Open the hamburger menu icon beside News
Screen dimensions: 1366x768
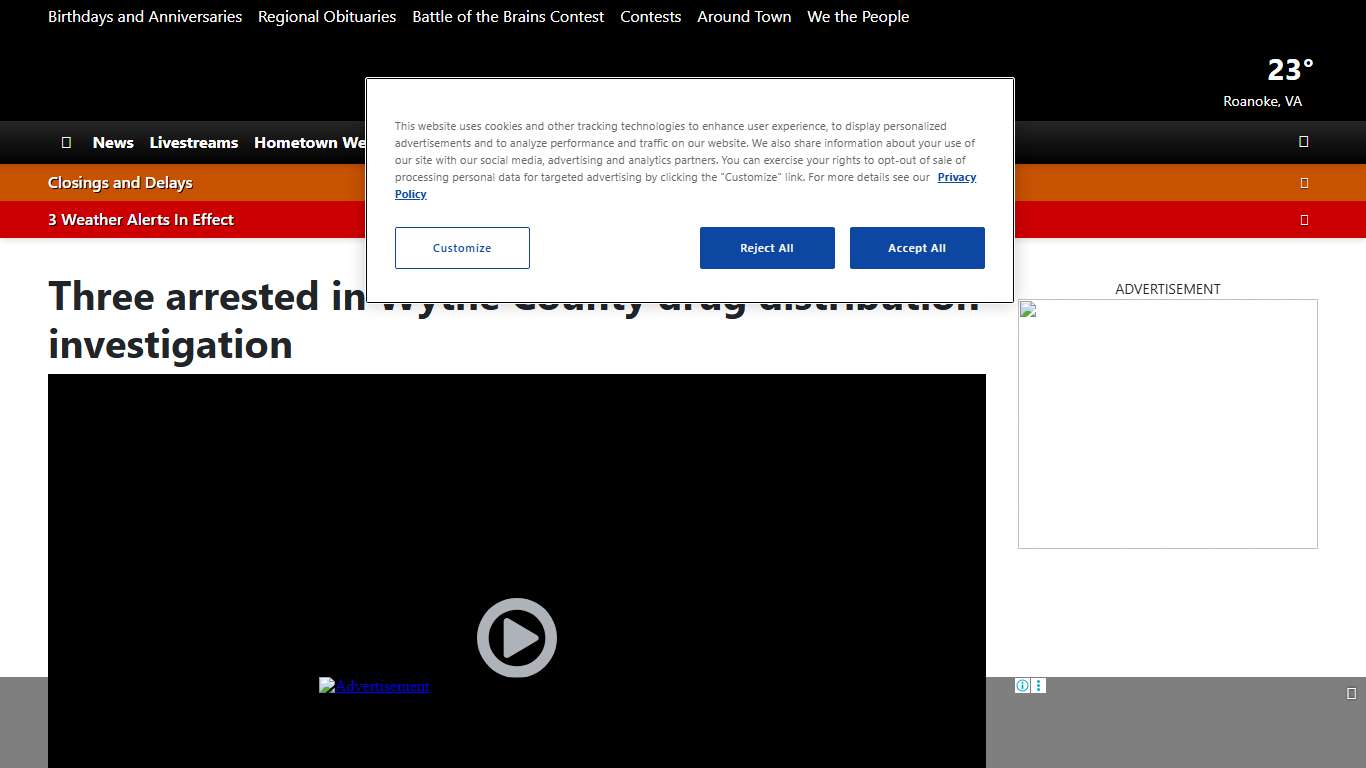[66, 142]
